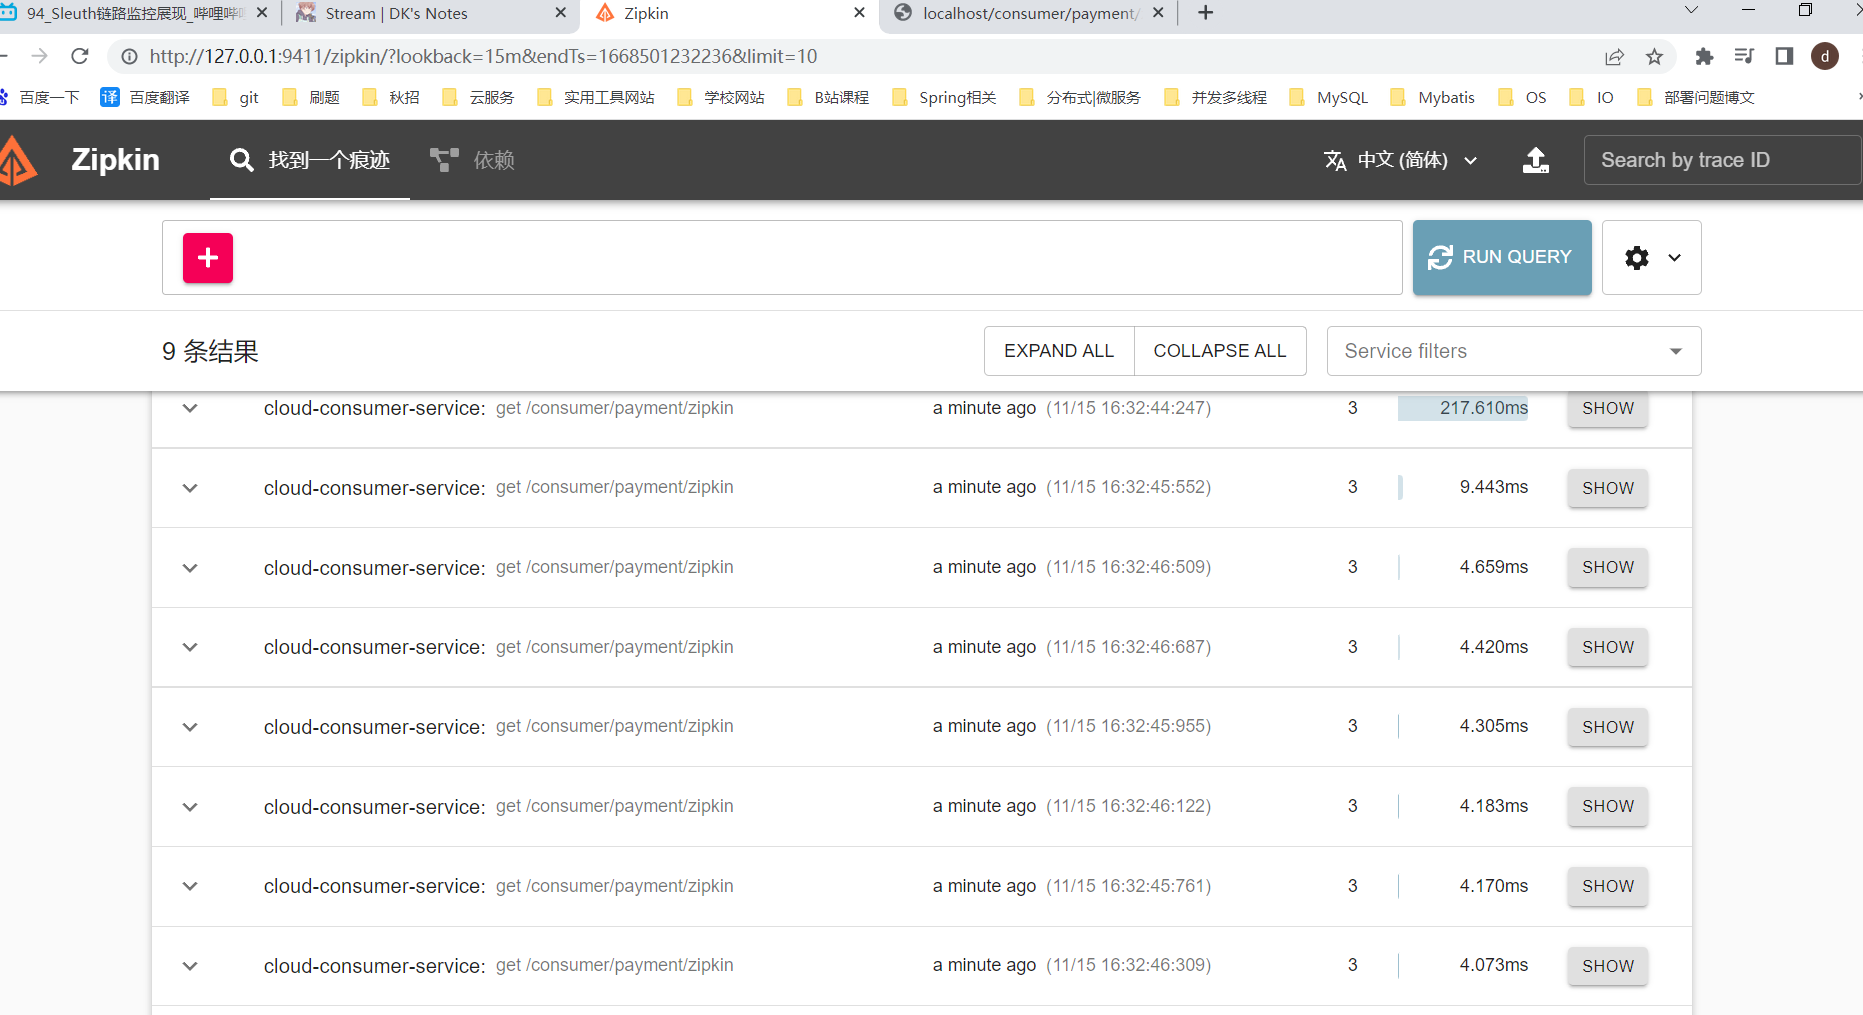Go forward with browser arrow
The image size is (1863, 1015).
(39, 56)
